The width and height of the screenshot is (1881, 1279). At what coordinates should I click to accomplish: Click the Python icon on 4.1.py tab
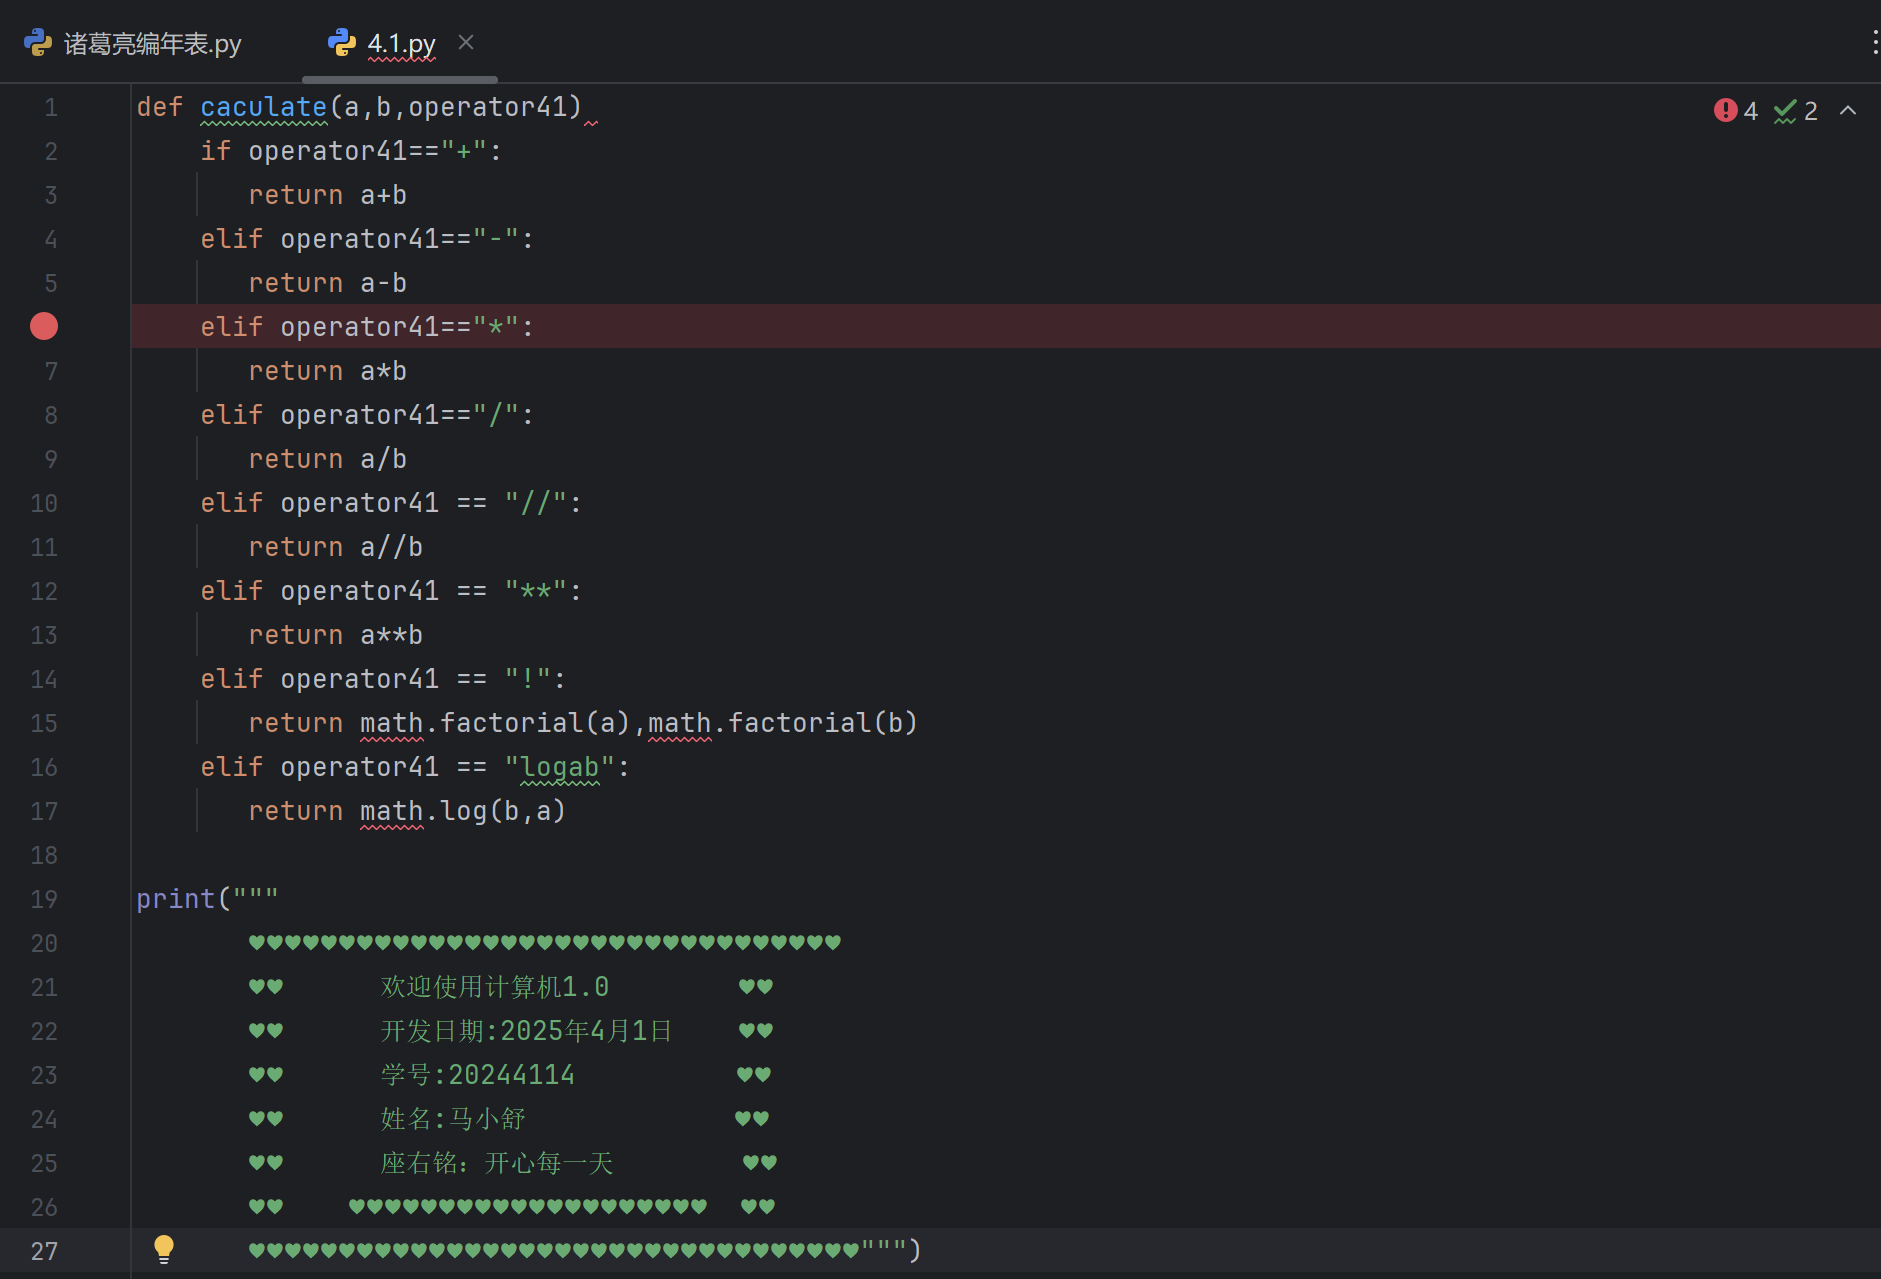[x=342, y=43]
